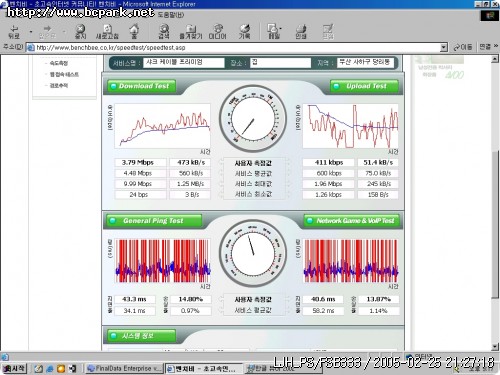Expand the address bar URL dropdown
The image size is (500, 375).
pyautogui.click(x=443, y=48)
